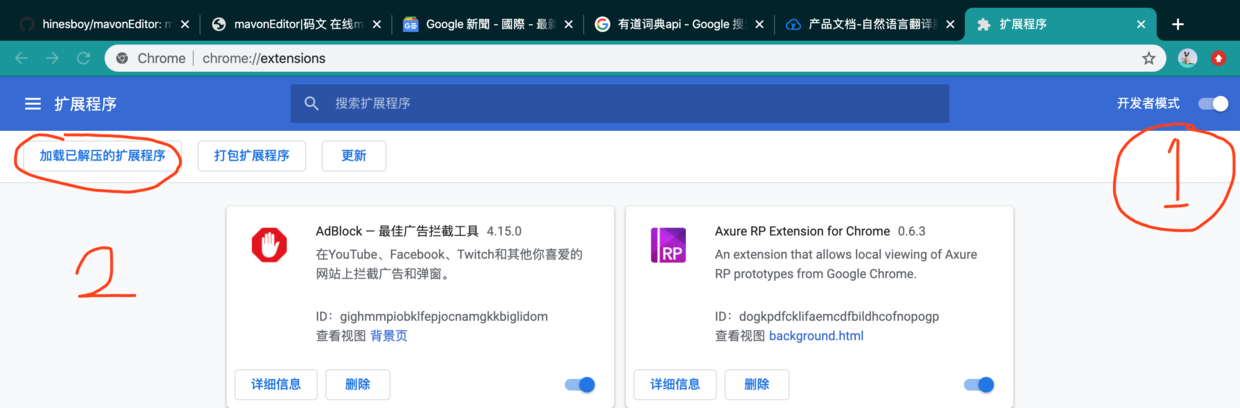
Task: Click the Axure ID dogkpdfcklifaemcdfbildhcofnopogp text
Action: (x=839, y=317)
